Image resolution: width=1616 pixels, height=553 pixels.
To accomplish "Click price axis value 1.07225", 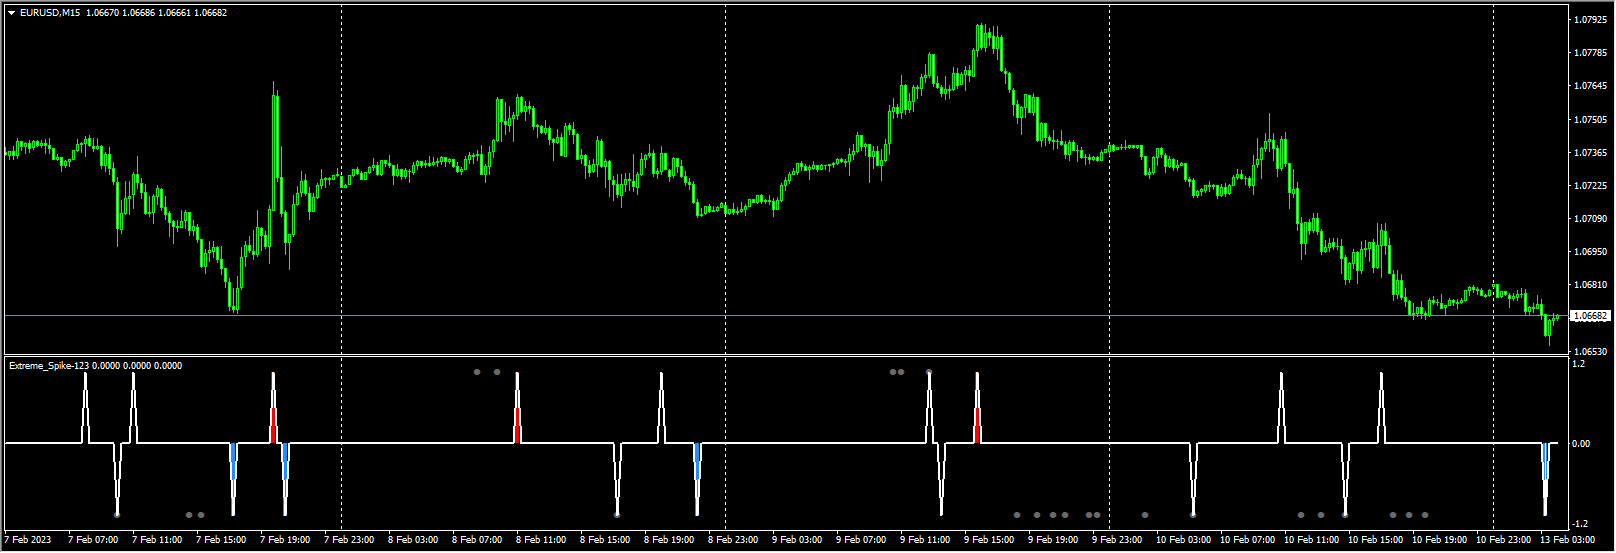I will pyautogui.click(x=1589, y=186).
